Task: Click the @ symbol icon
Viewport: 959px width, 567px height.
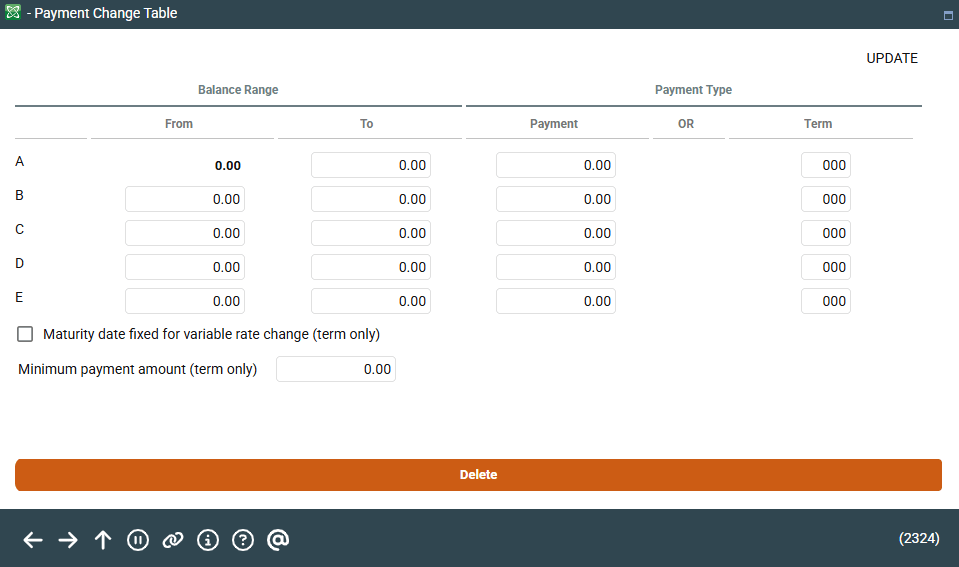Action: pos(278,540)
